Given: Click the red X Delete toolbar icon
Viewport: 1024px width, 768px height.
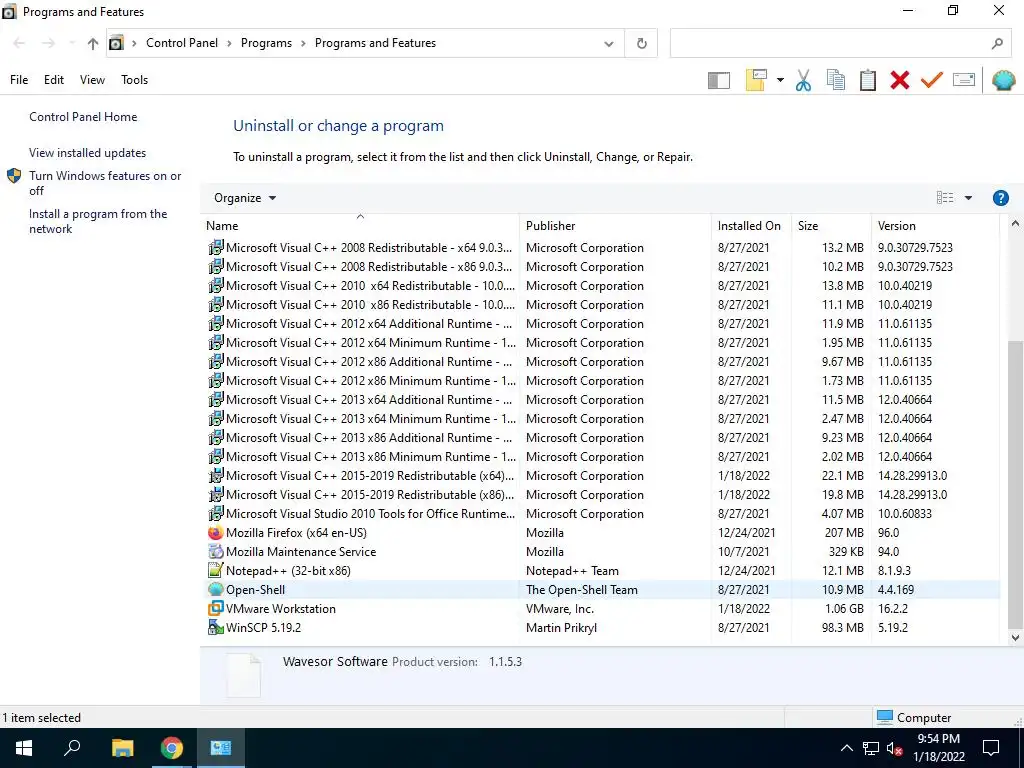Looking at the screenshot, I should [899, 80].
